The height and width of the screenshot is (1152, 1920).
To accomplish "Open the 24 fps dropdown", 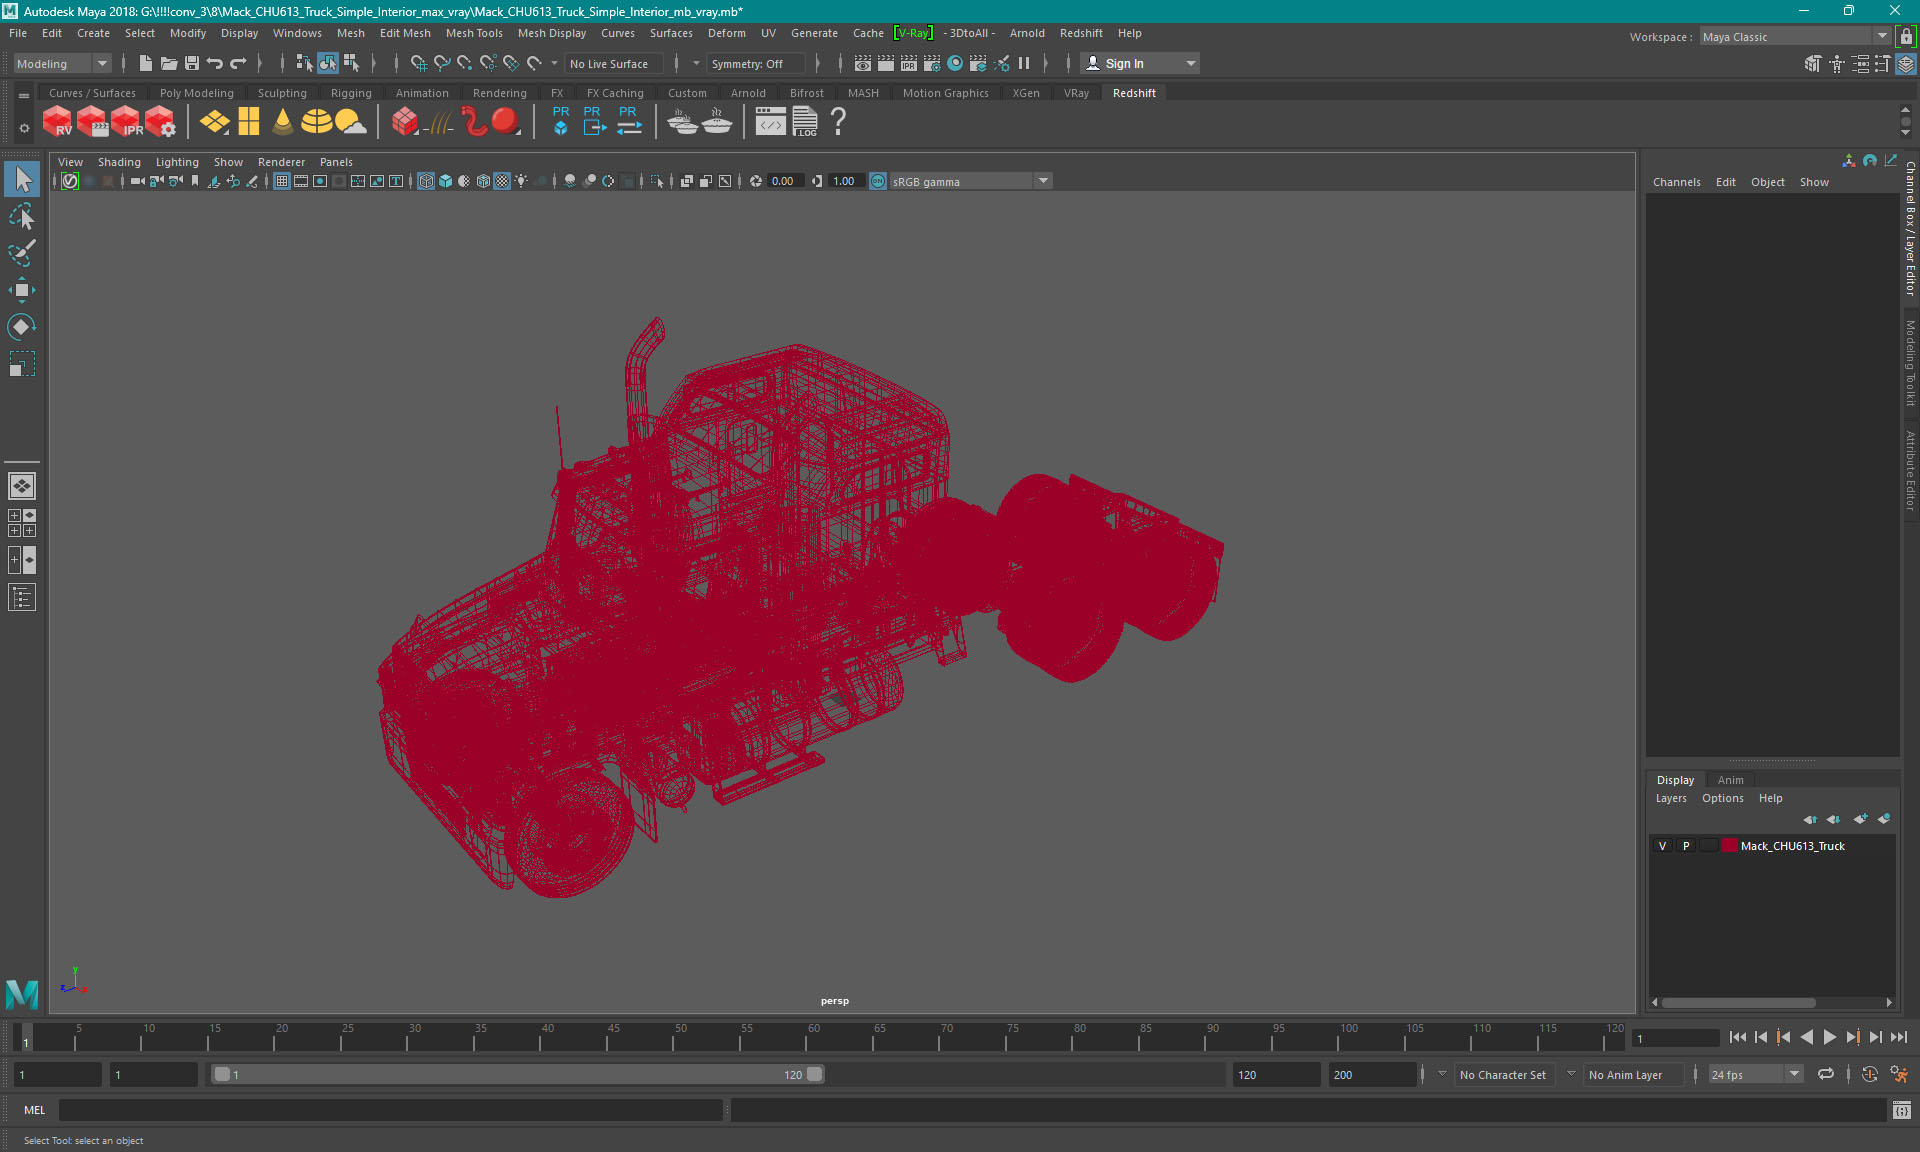I will click(x=1755, y=1074).
